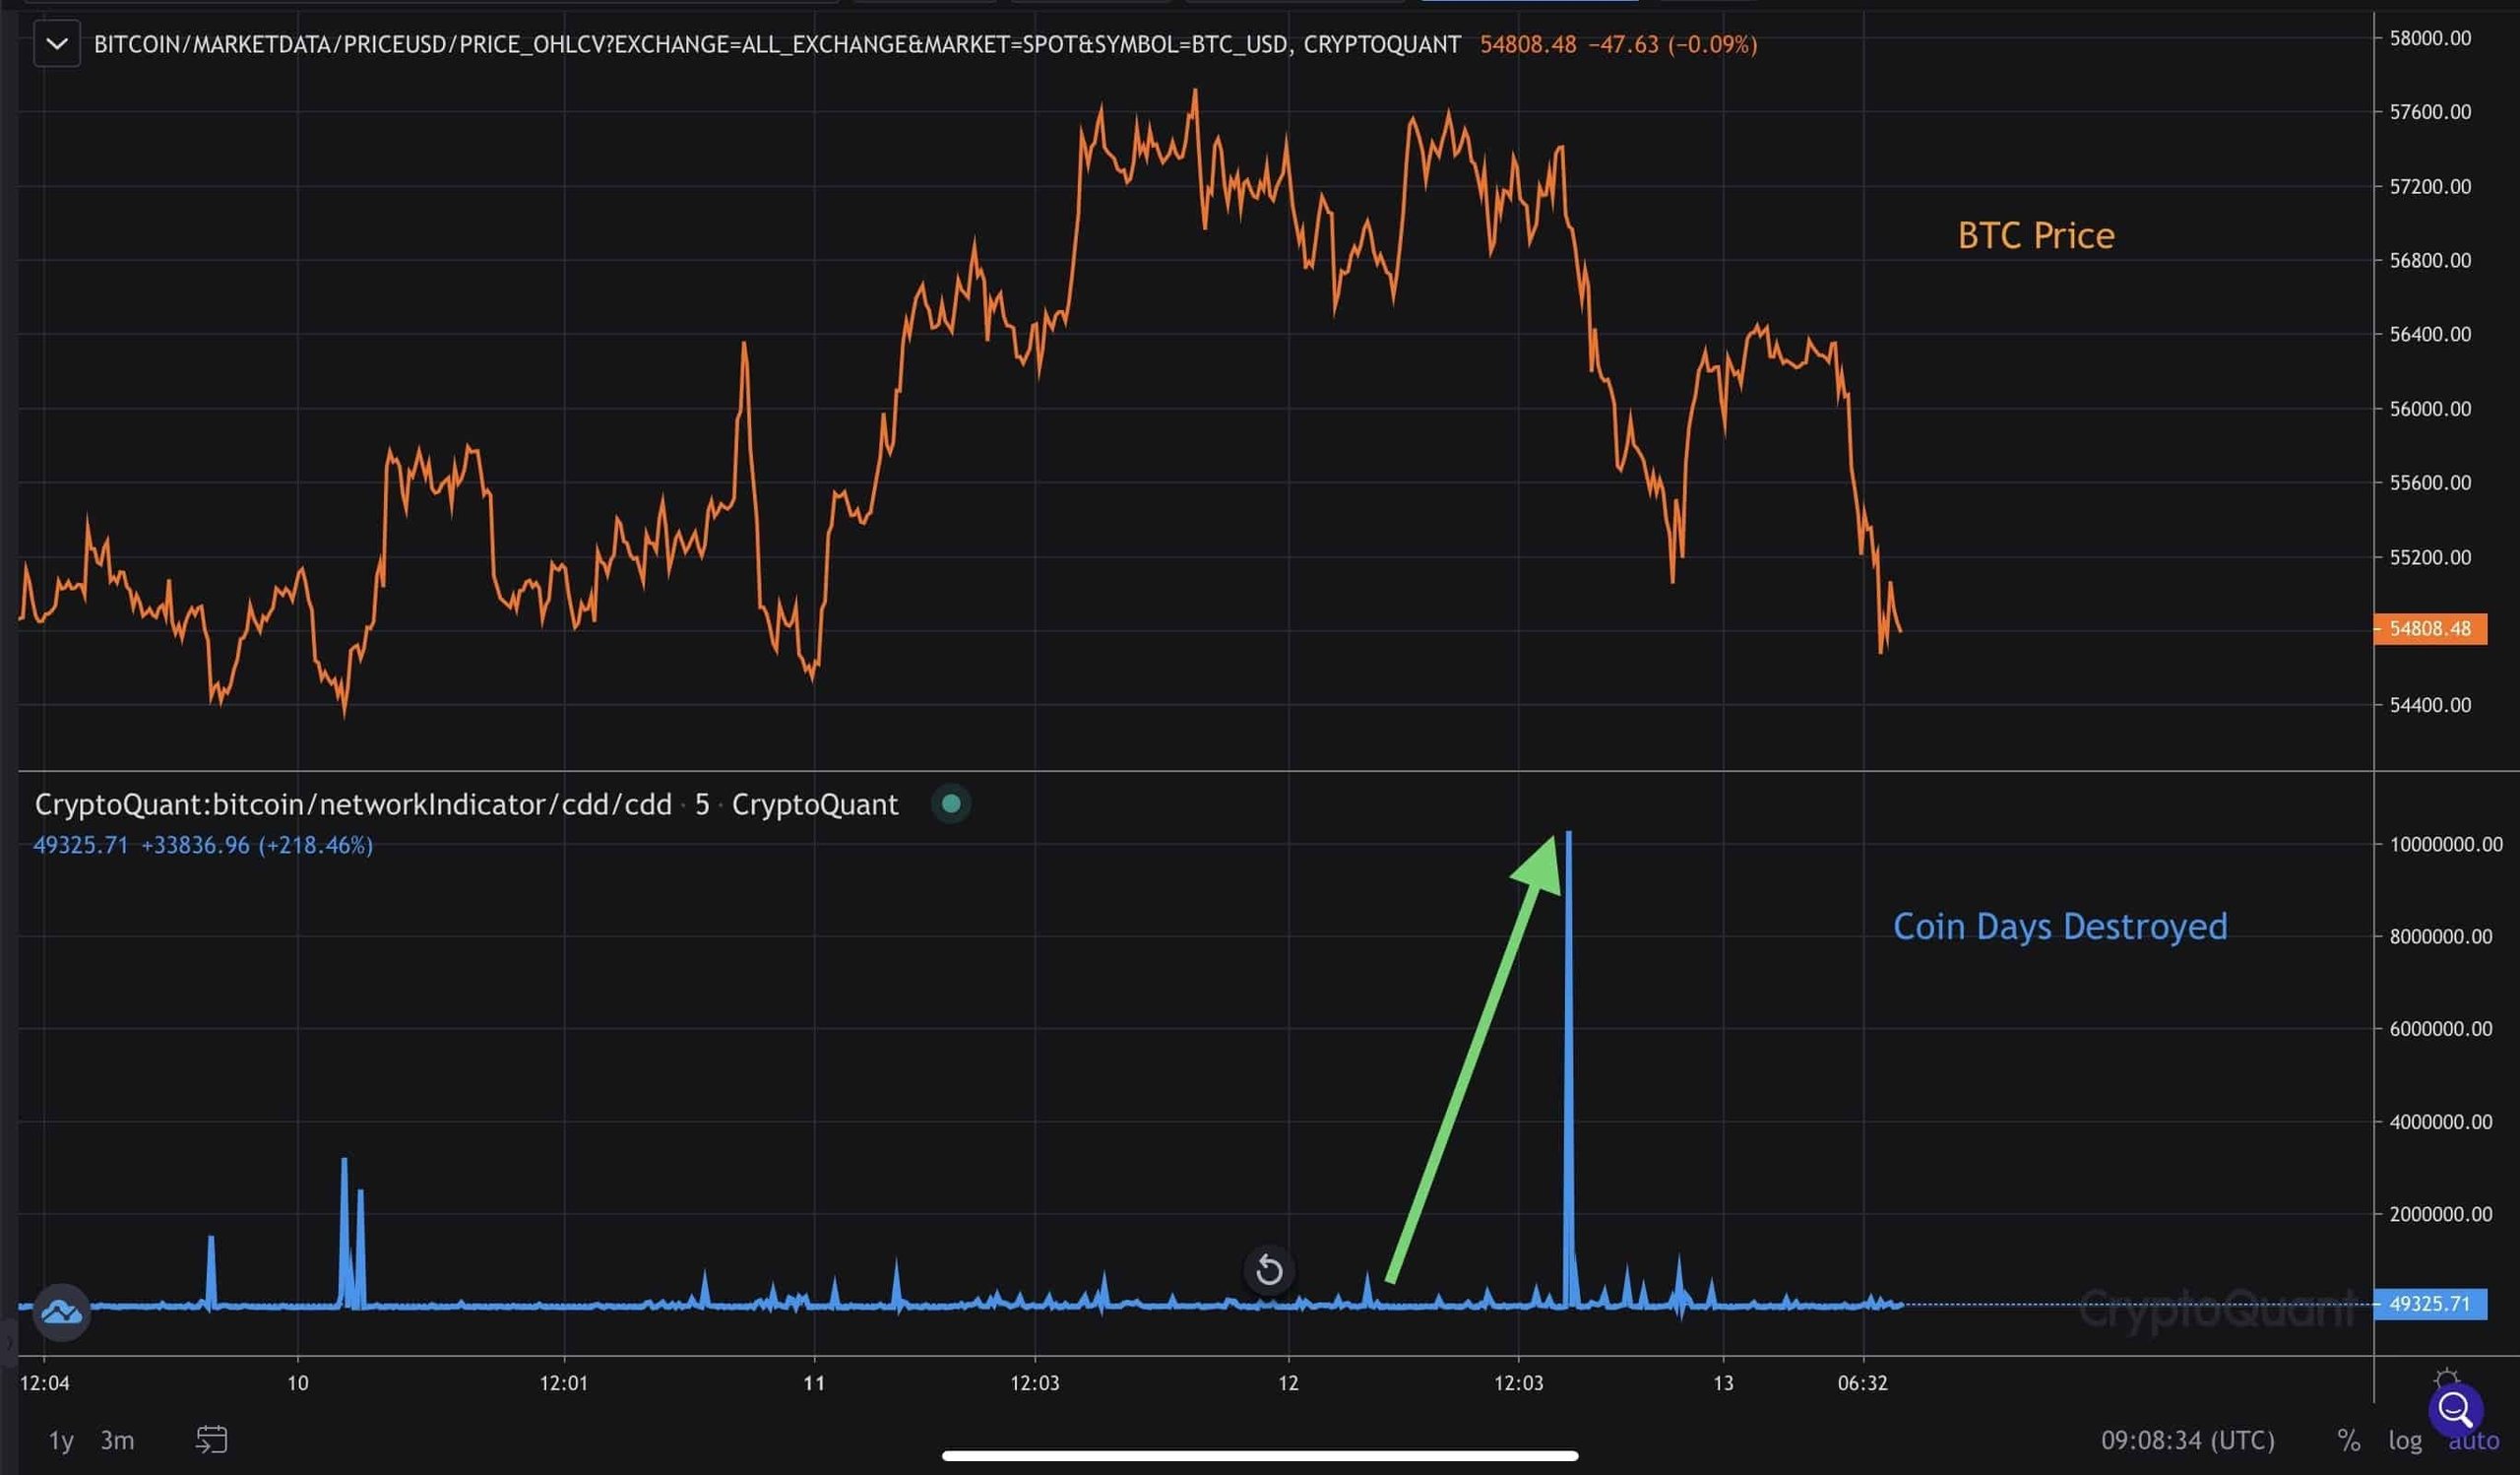The width and height of the screenshot is (2520, 1475).
Task: Switch to the 3m time range
Action: pyautogui.click(x=117, y=1440)
